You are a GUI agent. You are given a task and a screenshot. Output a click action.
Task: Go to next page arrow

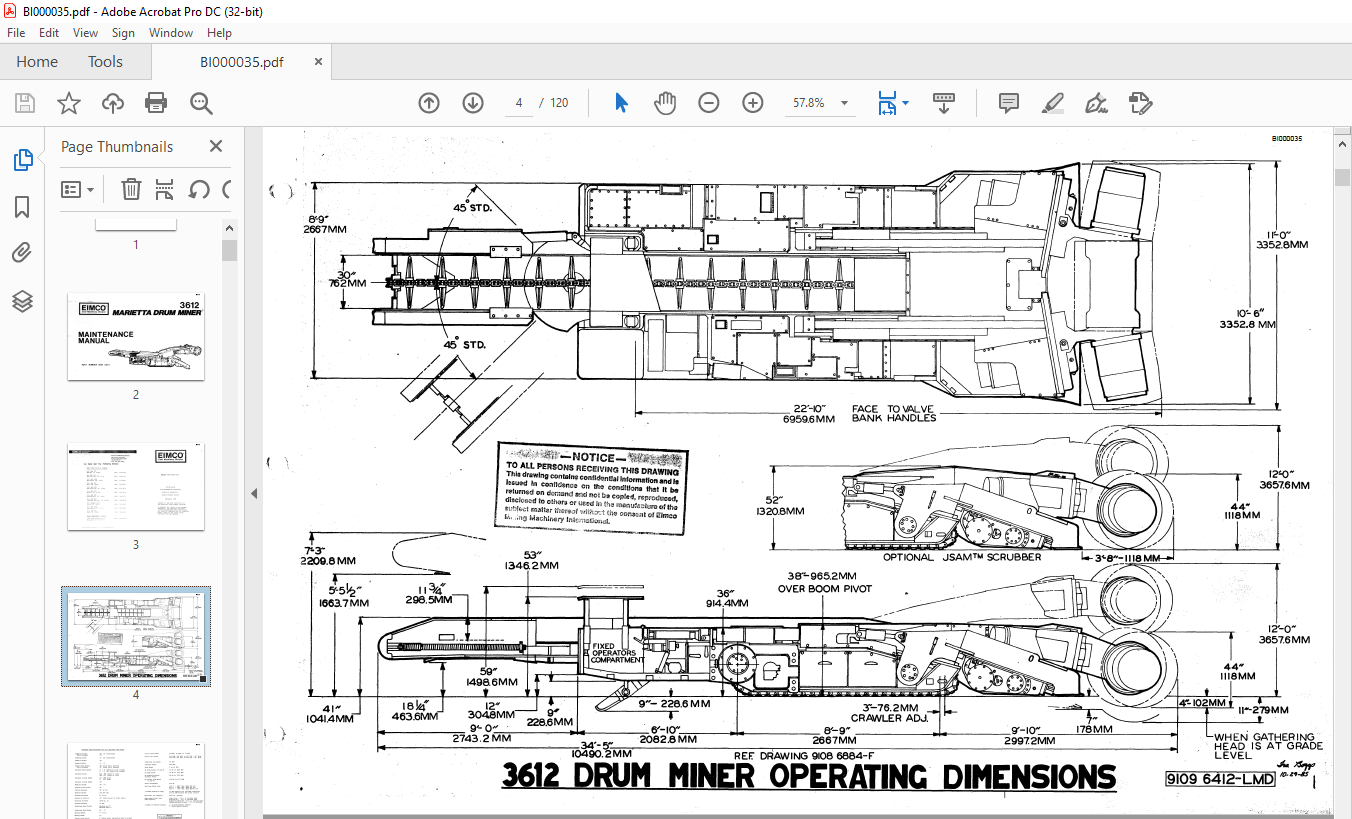[x=473, y=103]
